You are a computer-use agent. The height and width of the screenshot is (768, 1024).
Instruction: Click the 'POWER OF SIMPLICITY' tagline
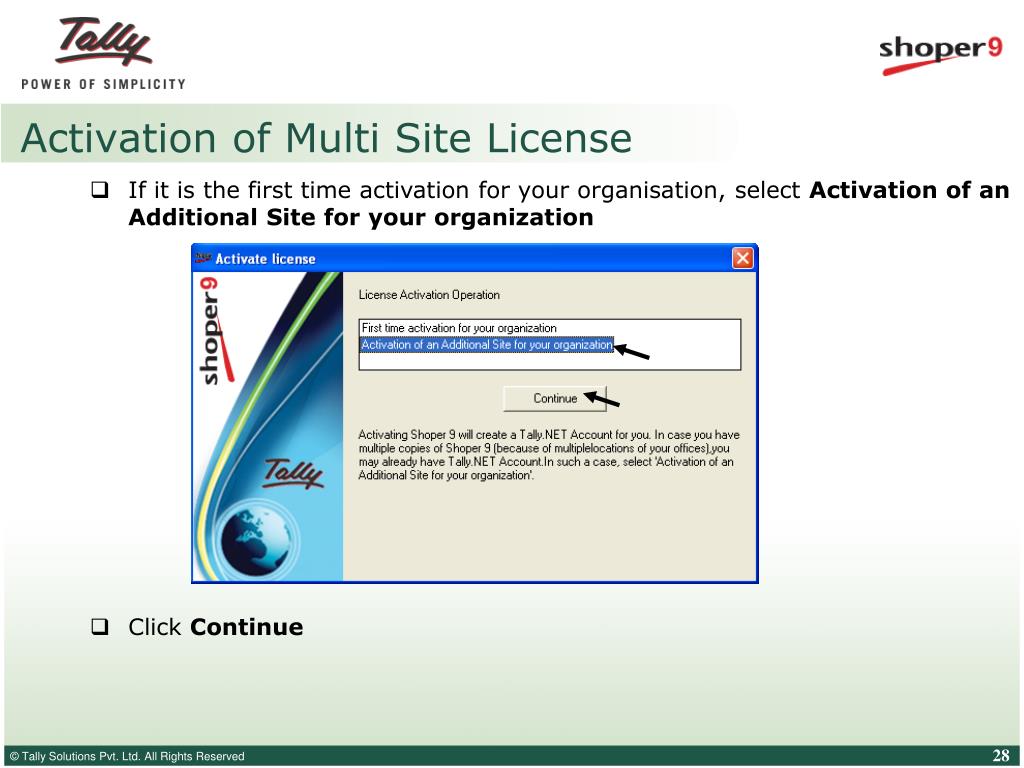[103, 84]
